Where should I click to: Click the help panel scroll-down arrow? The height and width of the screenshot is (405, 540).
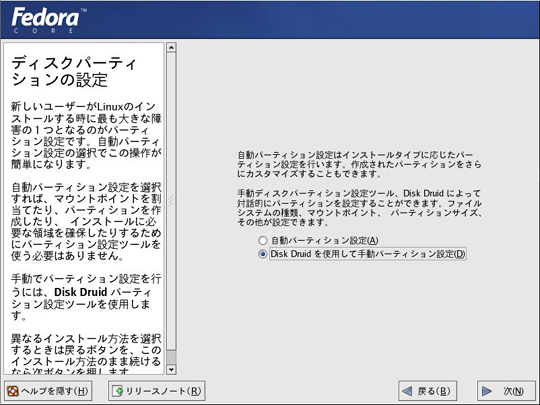pyautogui.click(x=171, y=370)
